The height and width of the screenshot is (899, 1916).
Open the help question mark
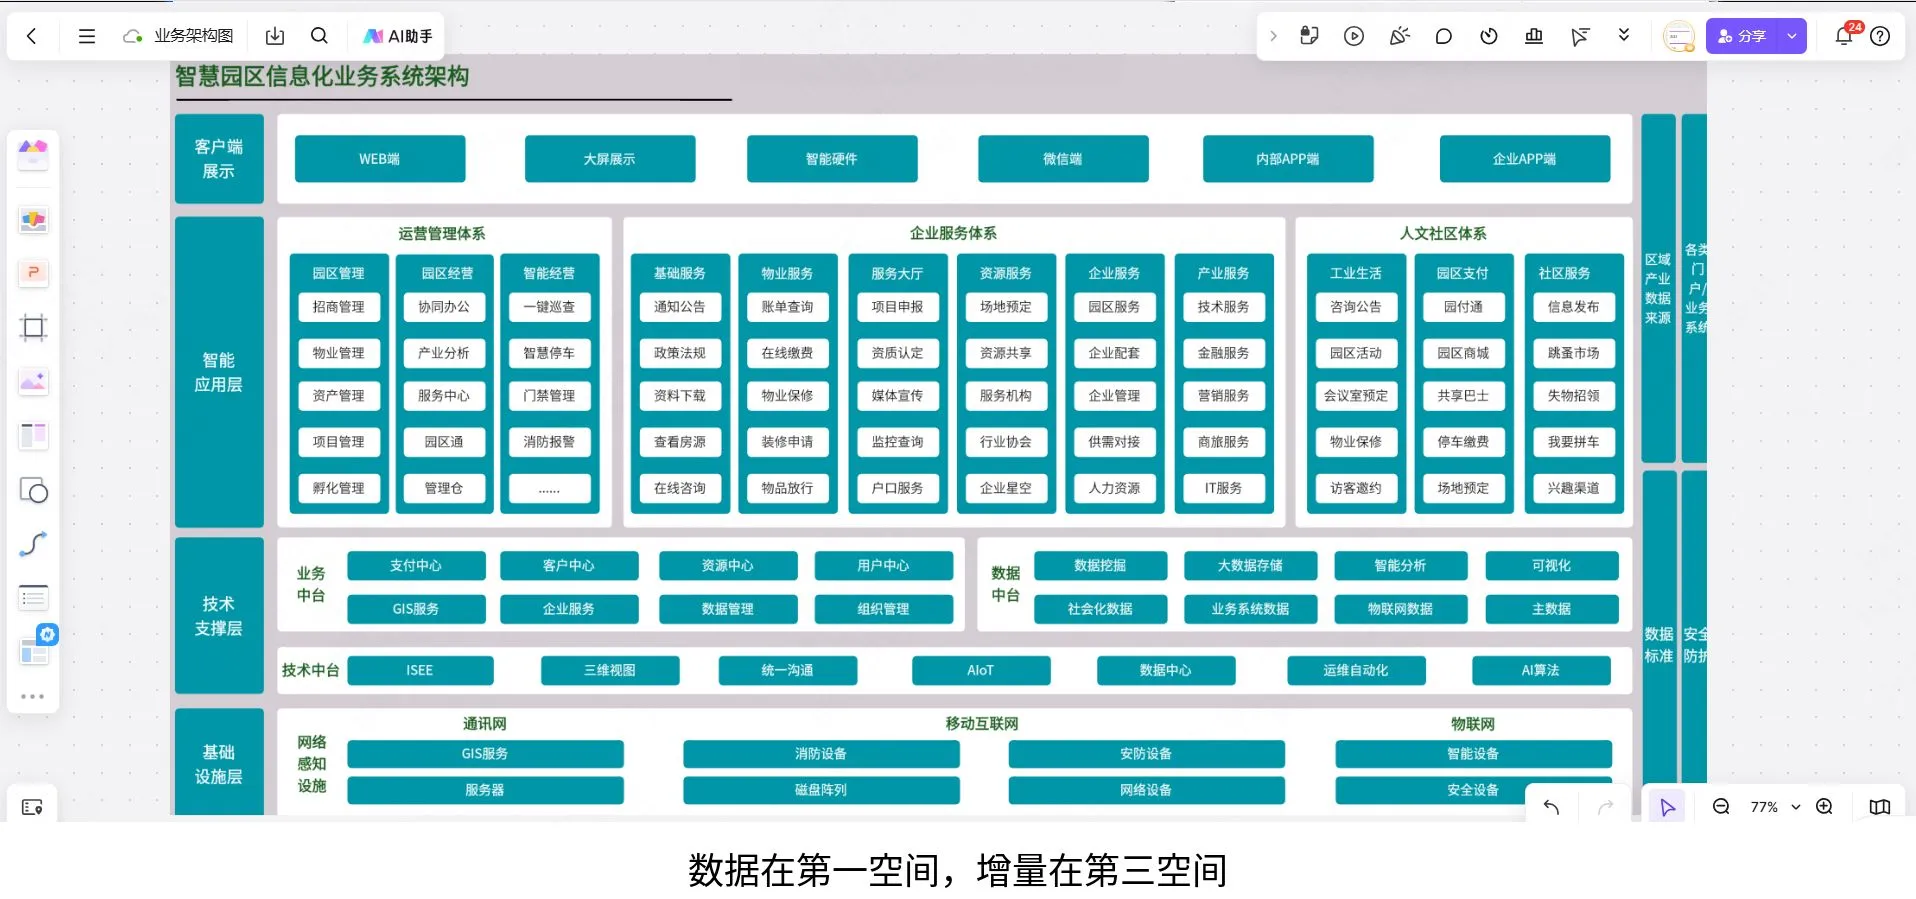(1880, 36)
